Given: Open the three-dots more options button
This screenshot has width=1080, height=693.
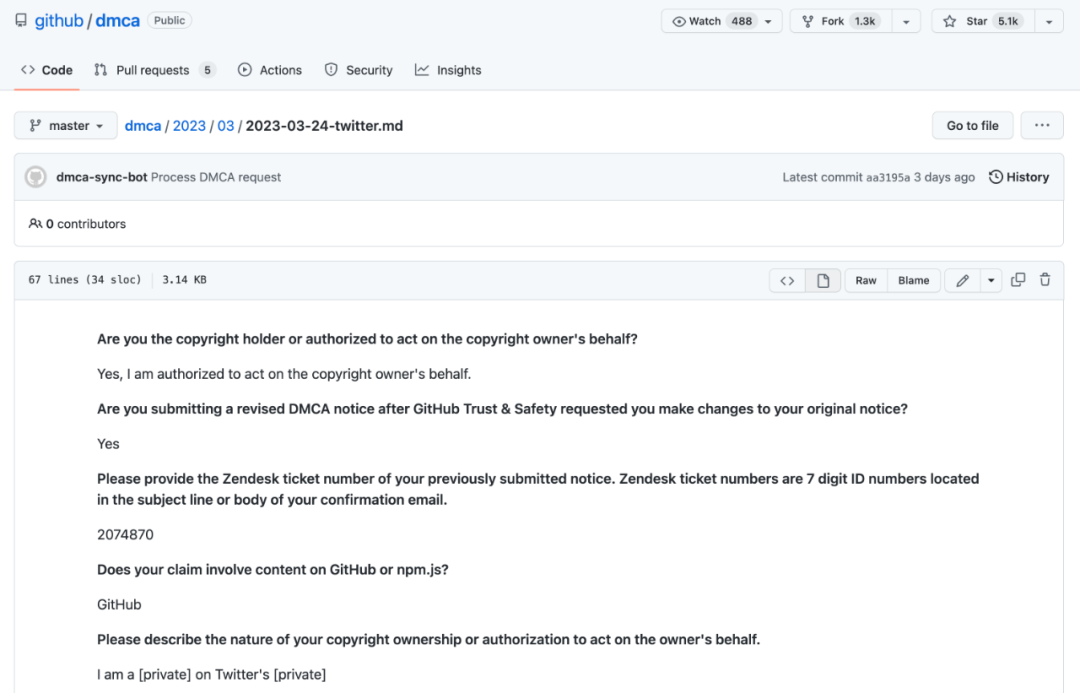Looking at the screenshot, I should (x=1042, y=125).
